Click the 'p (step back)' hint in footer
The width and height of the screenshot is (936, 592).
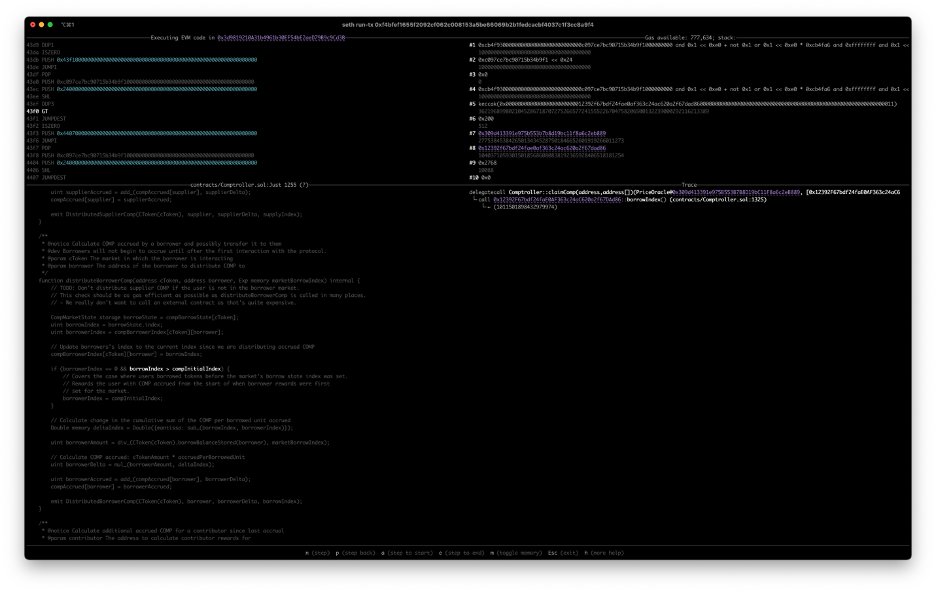pyautogui.click(x=355, y=553)
